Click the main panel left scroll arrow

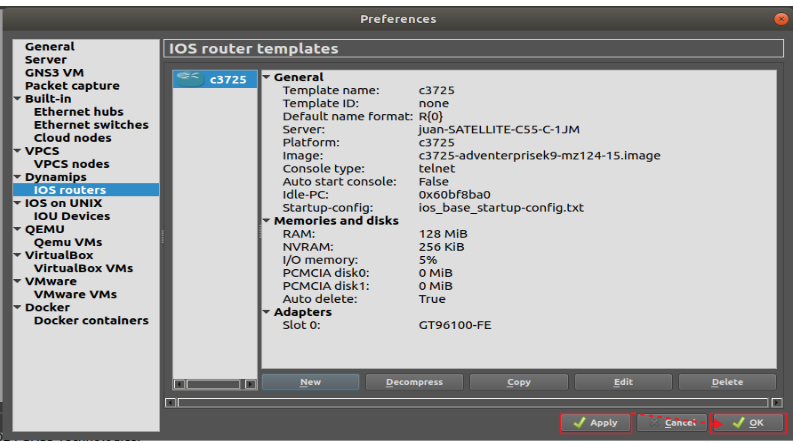point(170,403)
